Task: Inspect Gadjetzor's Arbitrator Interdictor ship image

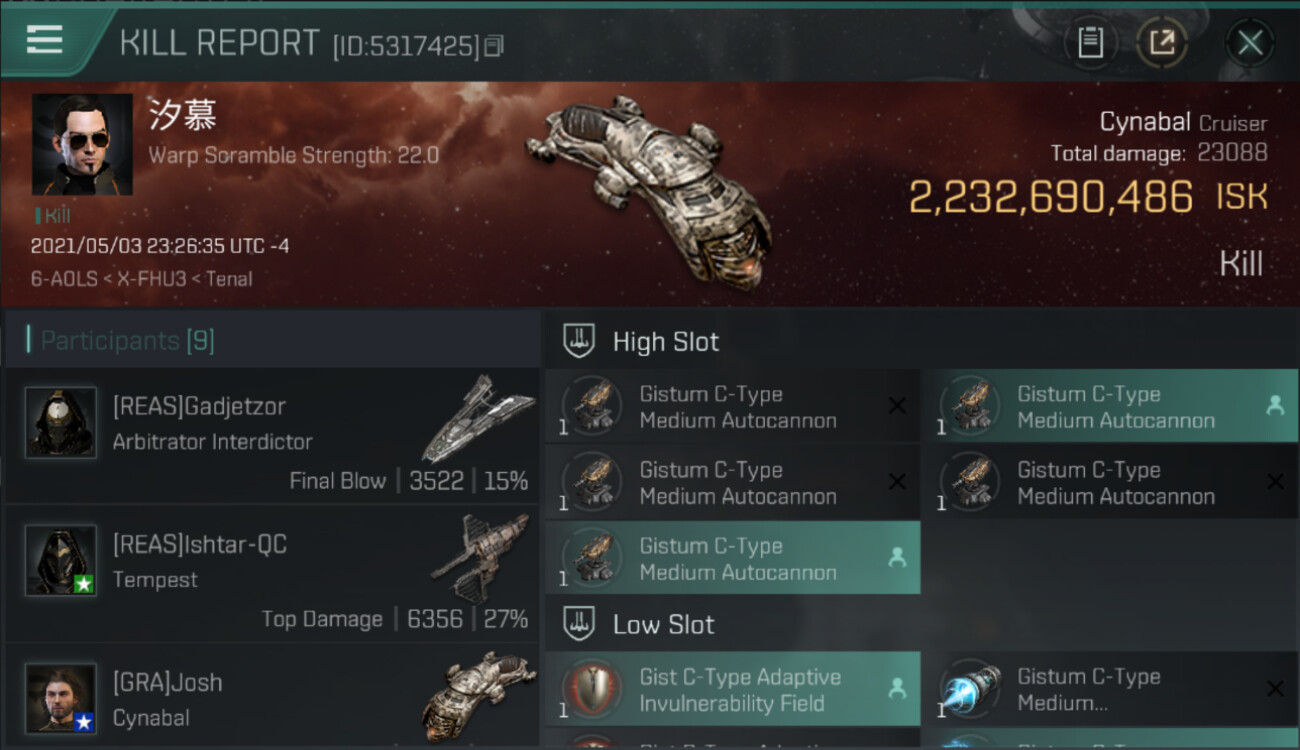Action: coord(476,420)
